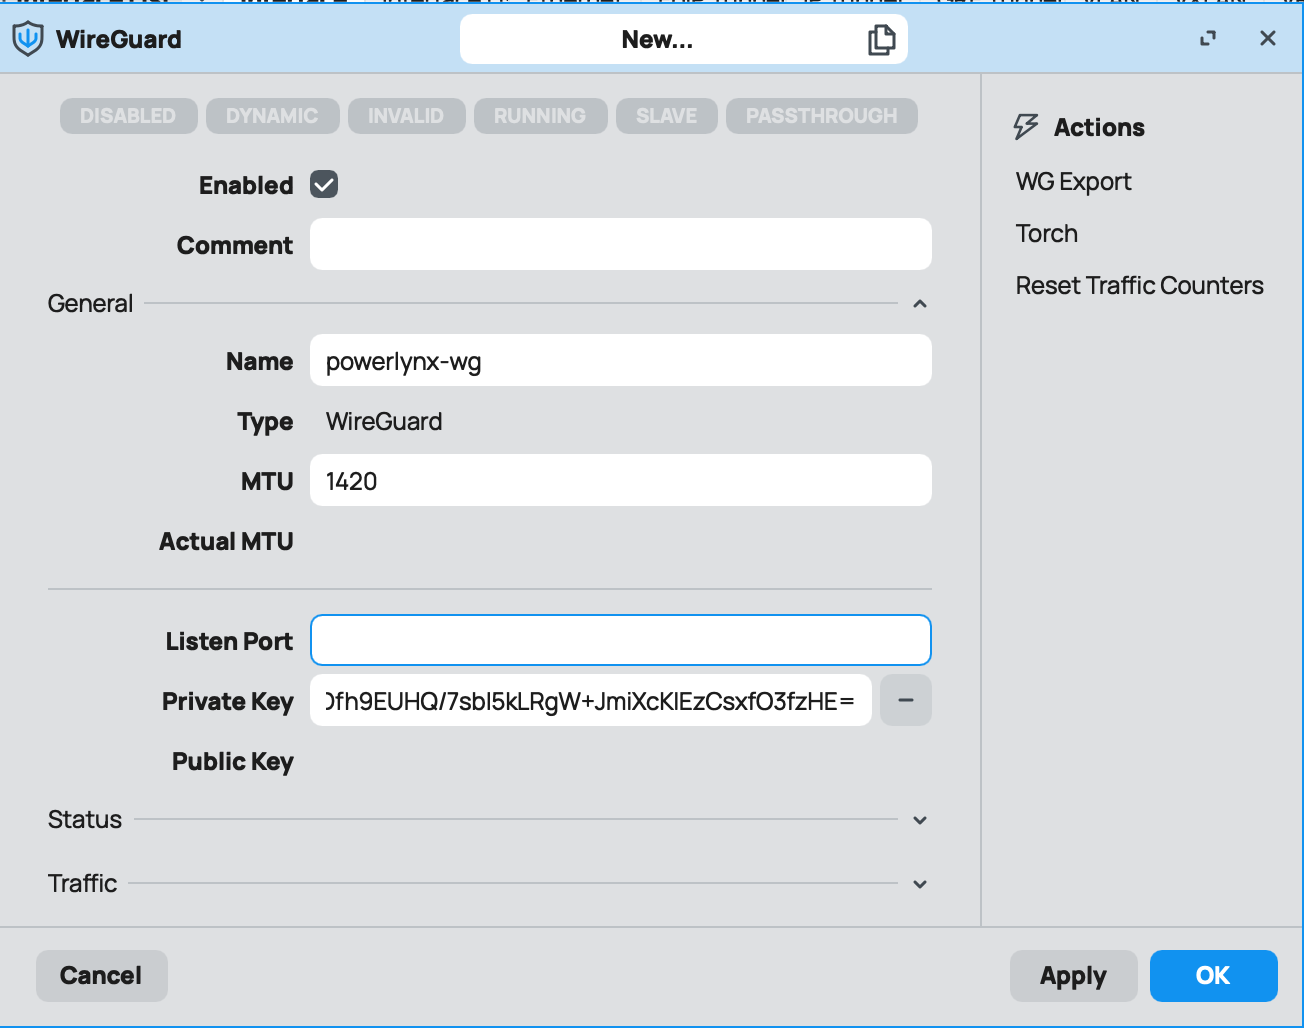Image resolution: width=1304 pixels, height=1028 pixels.
Task: Close the WireGuard dialog with X
Action: (x=1268, y=39)
